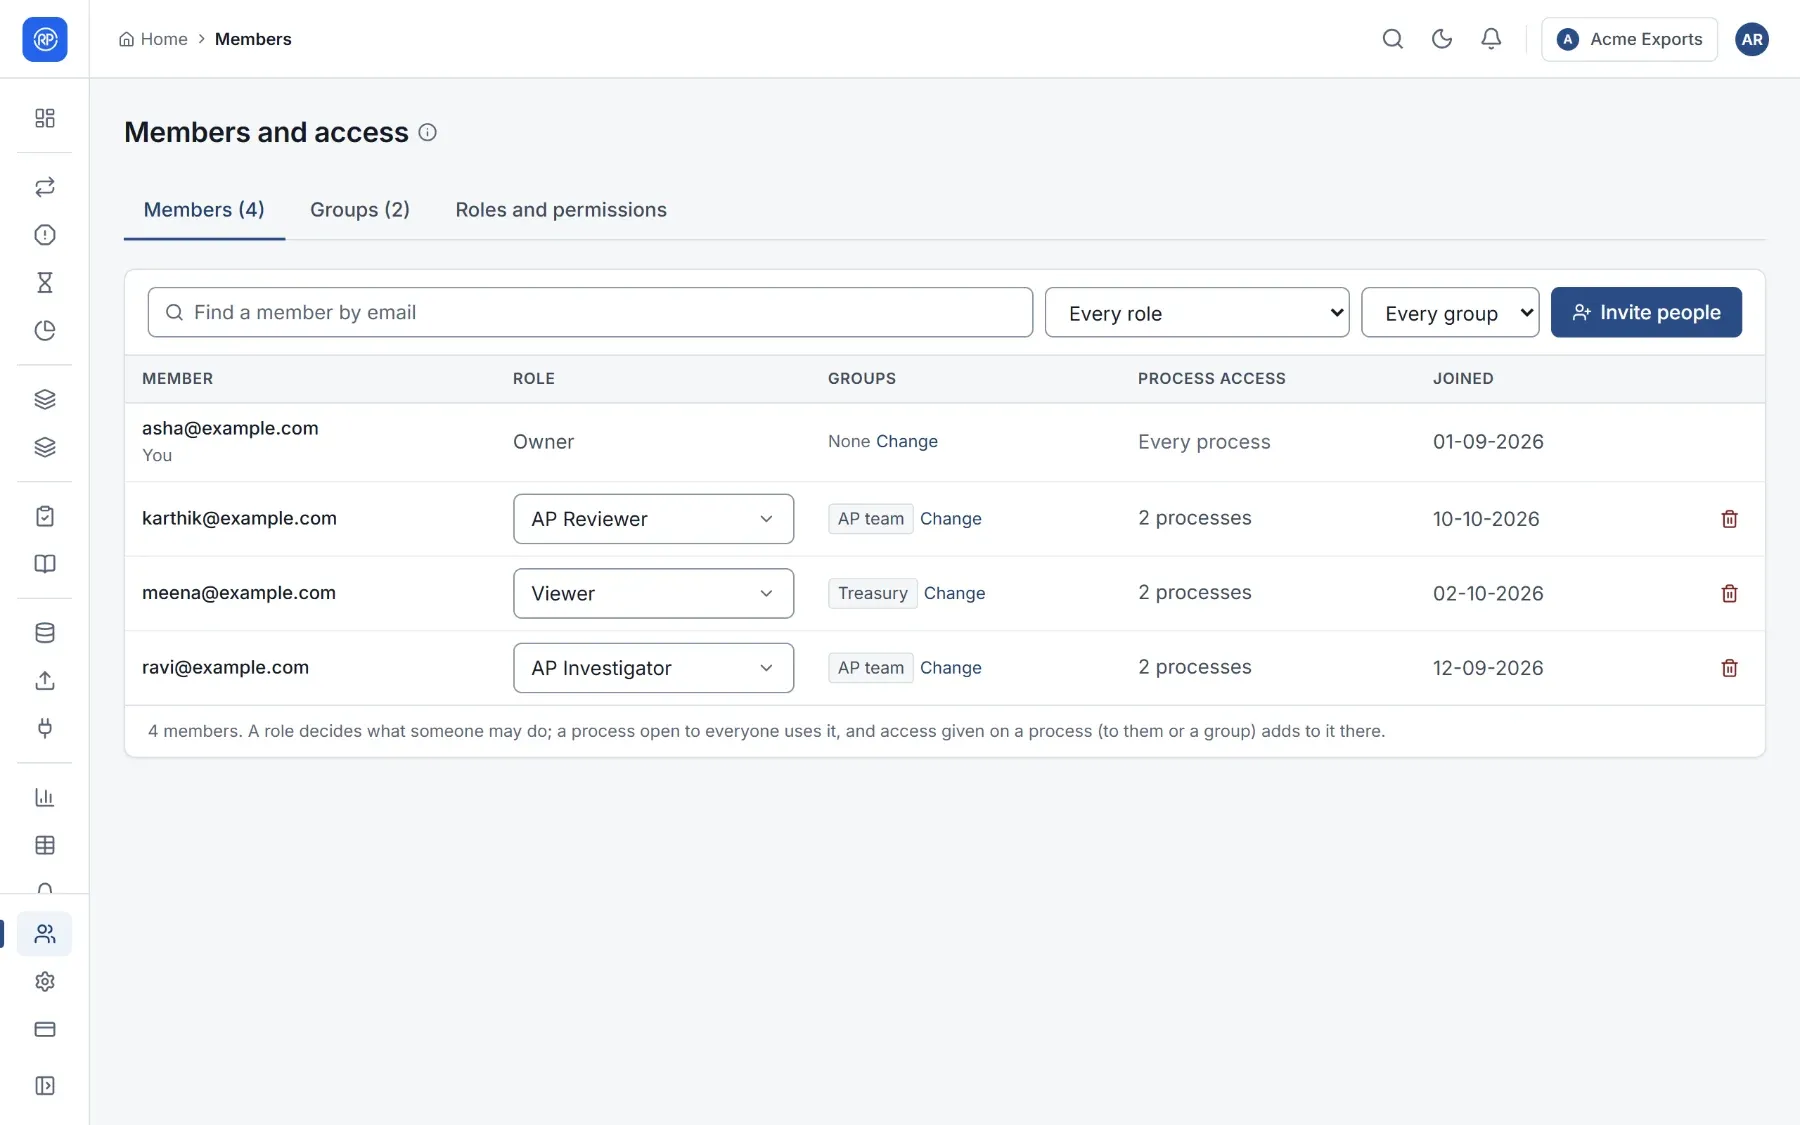This screenshot has height=1125, width=1800.
Task: Open the AP Investigator role dropdown for ravi
Action: [x=654, y=668]
